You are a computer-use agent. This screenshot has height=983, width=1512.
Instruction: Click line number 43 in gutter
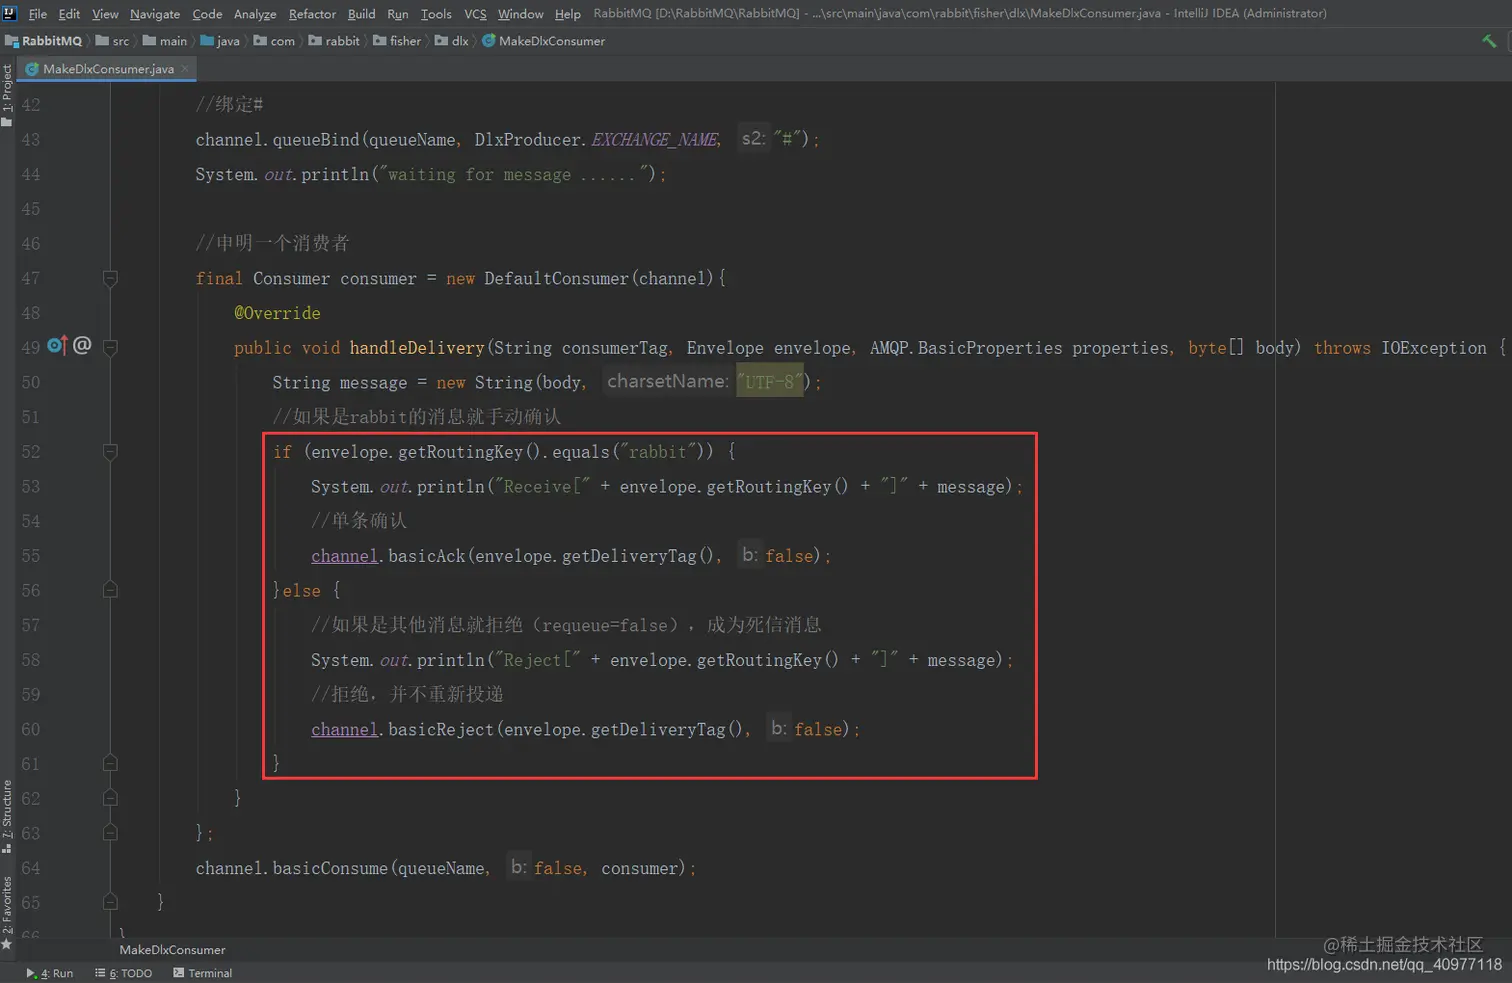pos(31,140)
